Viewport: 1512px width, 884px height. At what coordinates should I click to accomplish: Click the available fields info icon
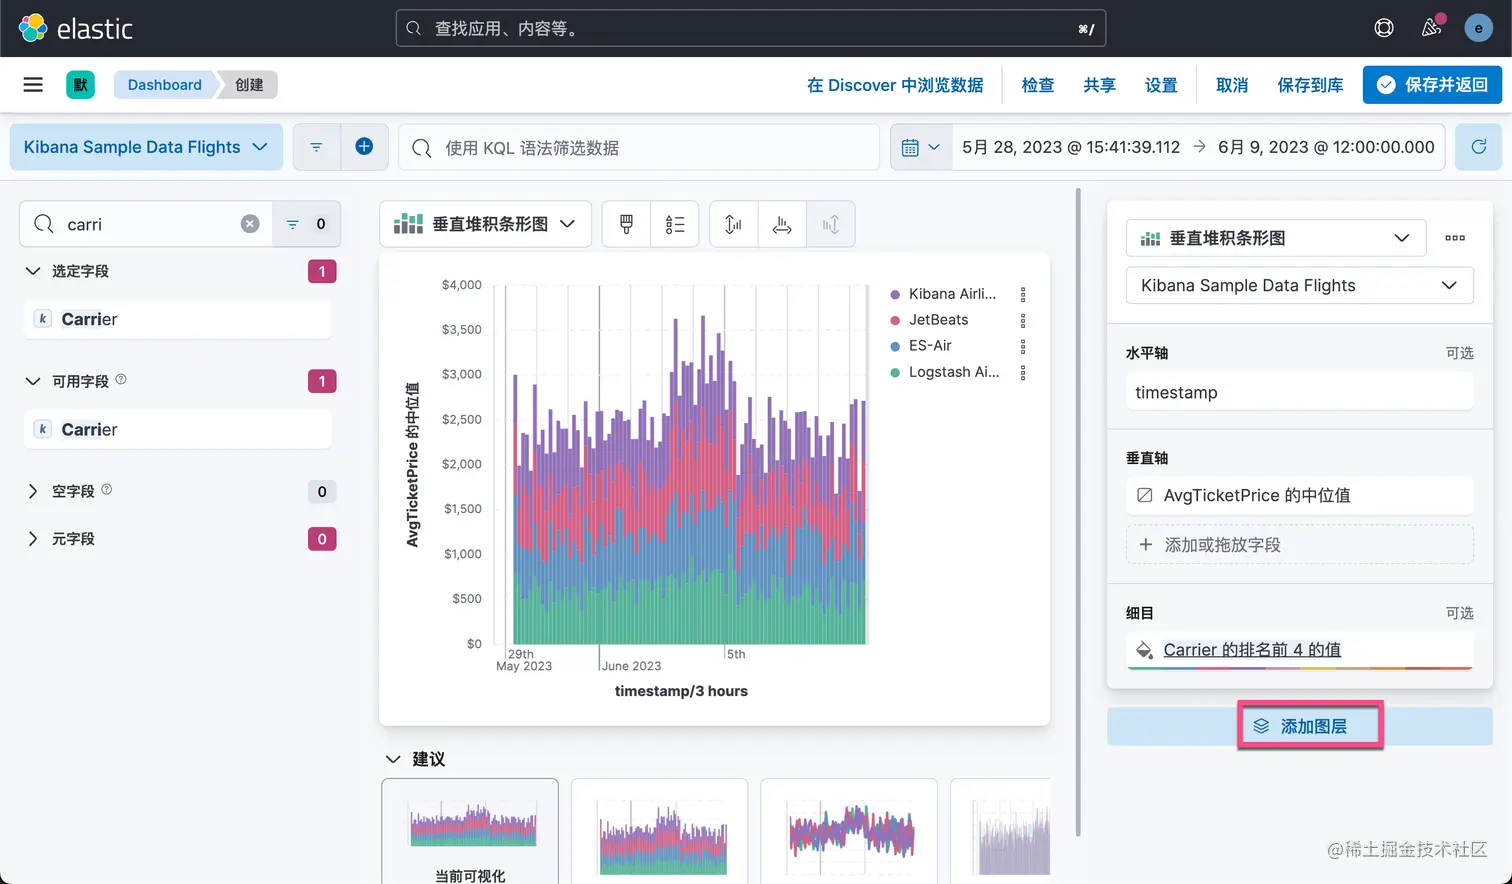click(x=121, y=380)
